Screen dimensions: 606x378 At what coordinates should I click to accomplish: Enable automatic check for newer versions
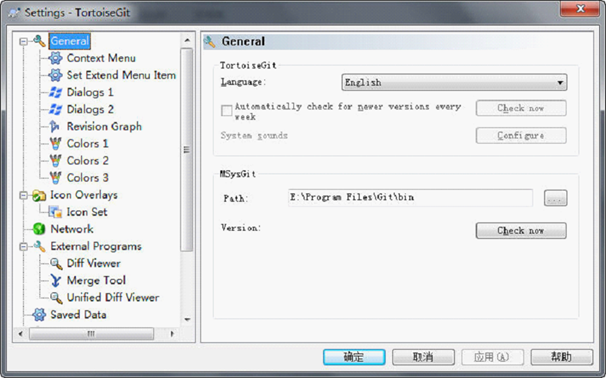[x=226, y=111]
